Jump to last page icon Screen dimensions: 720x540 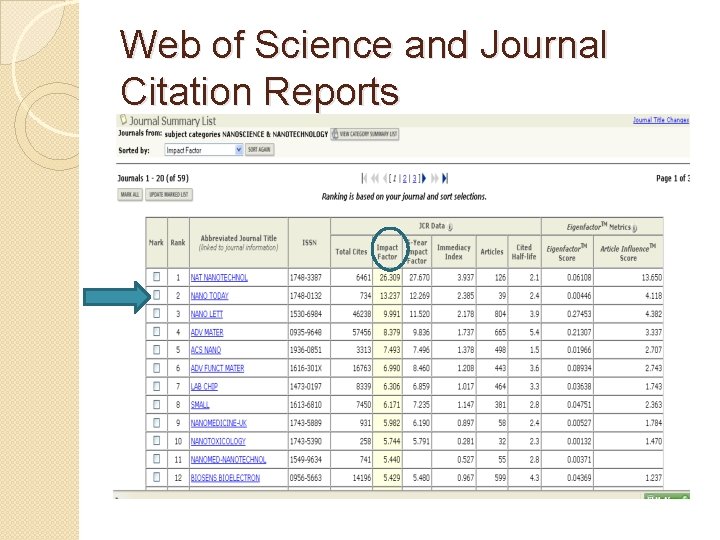[444, 178]
